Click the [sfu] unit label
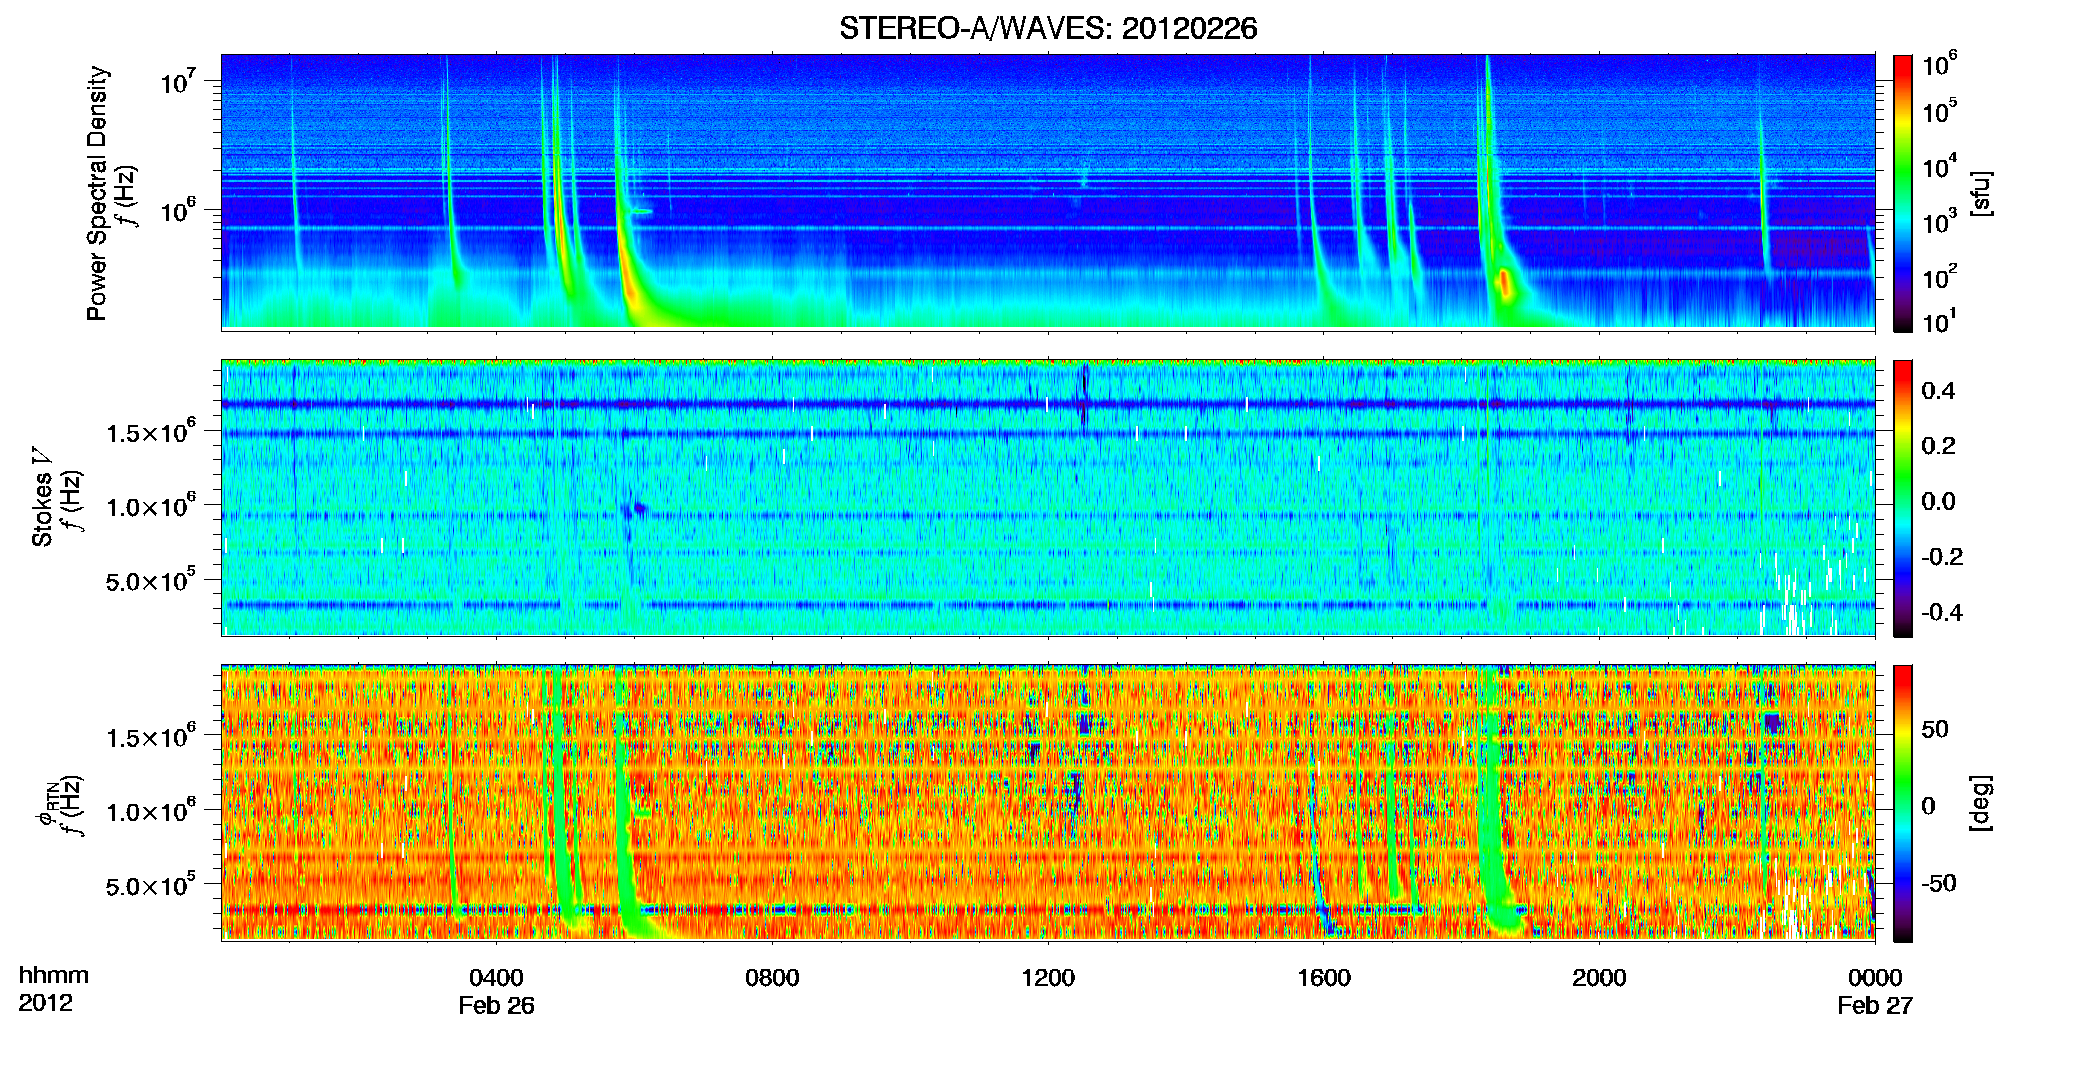 pos(1981,194)
